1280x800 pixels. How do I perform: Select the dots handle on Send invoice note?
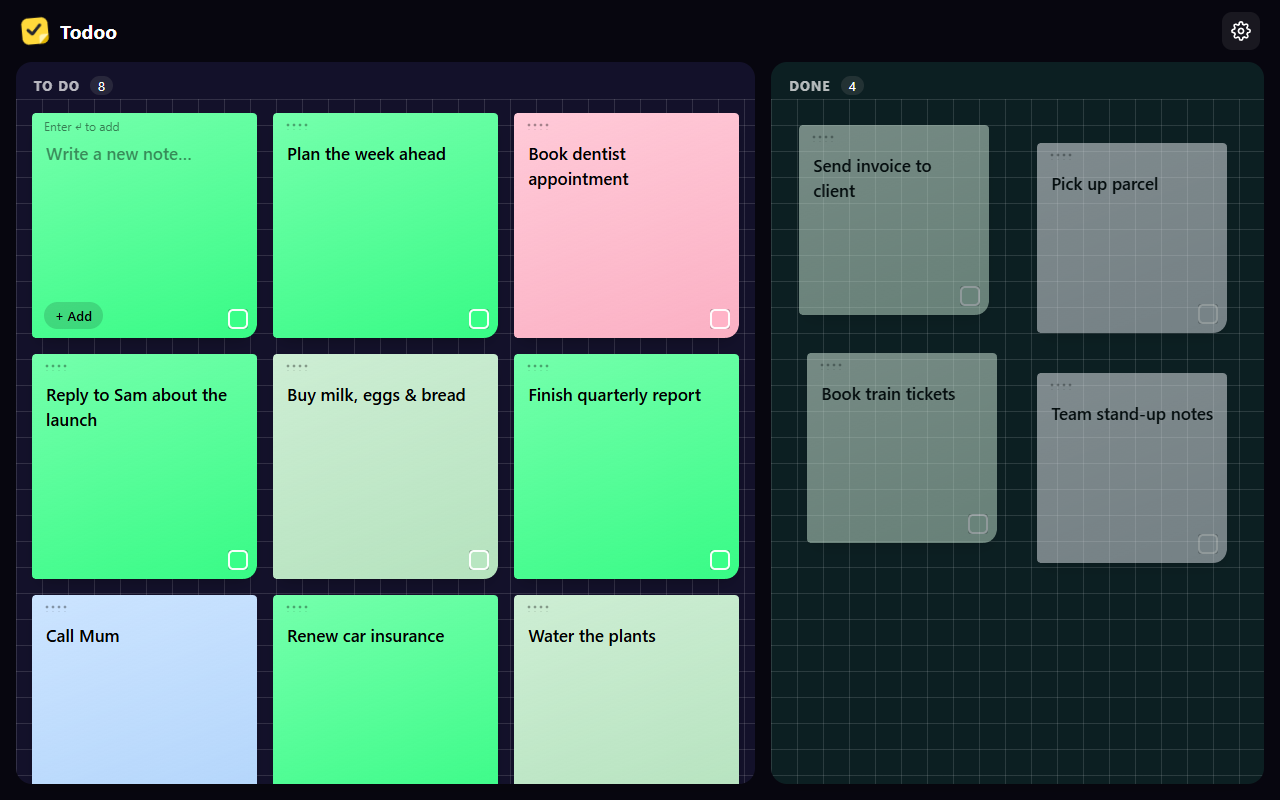823,137
